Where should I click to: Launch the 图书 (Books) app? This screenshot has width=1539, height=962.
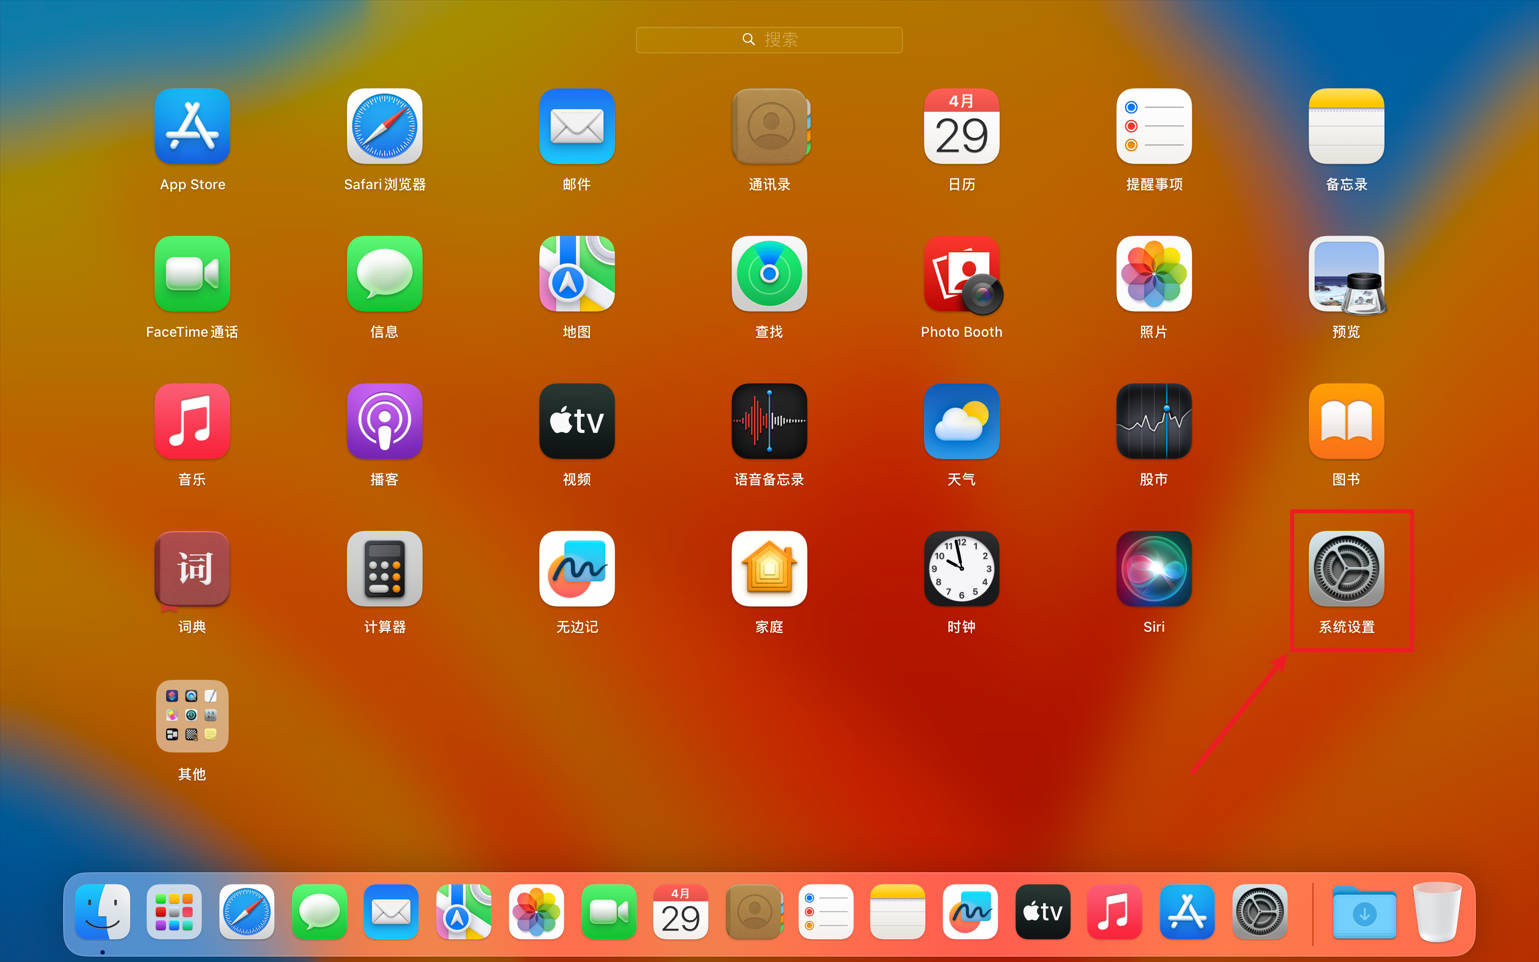[x=1347, y=421]
